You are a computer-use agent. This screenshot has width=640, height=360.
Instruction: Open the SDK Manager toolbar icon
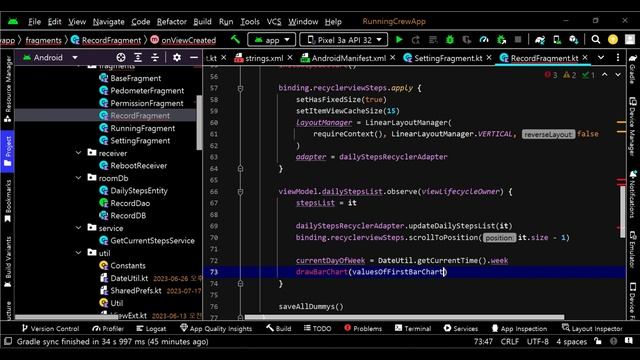(574, 40)
